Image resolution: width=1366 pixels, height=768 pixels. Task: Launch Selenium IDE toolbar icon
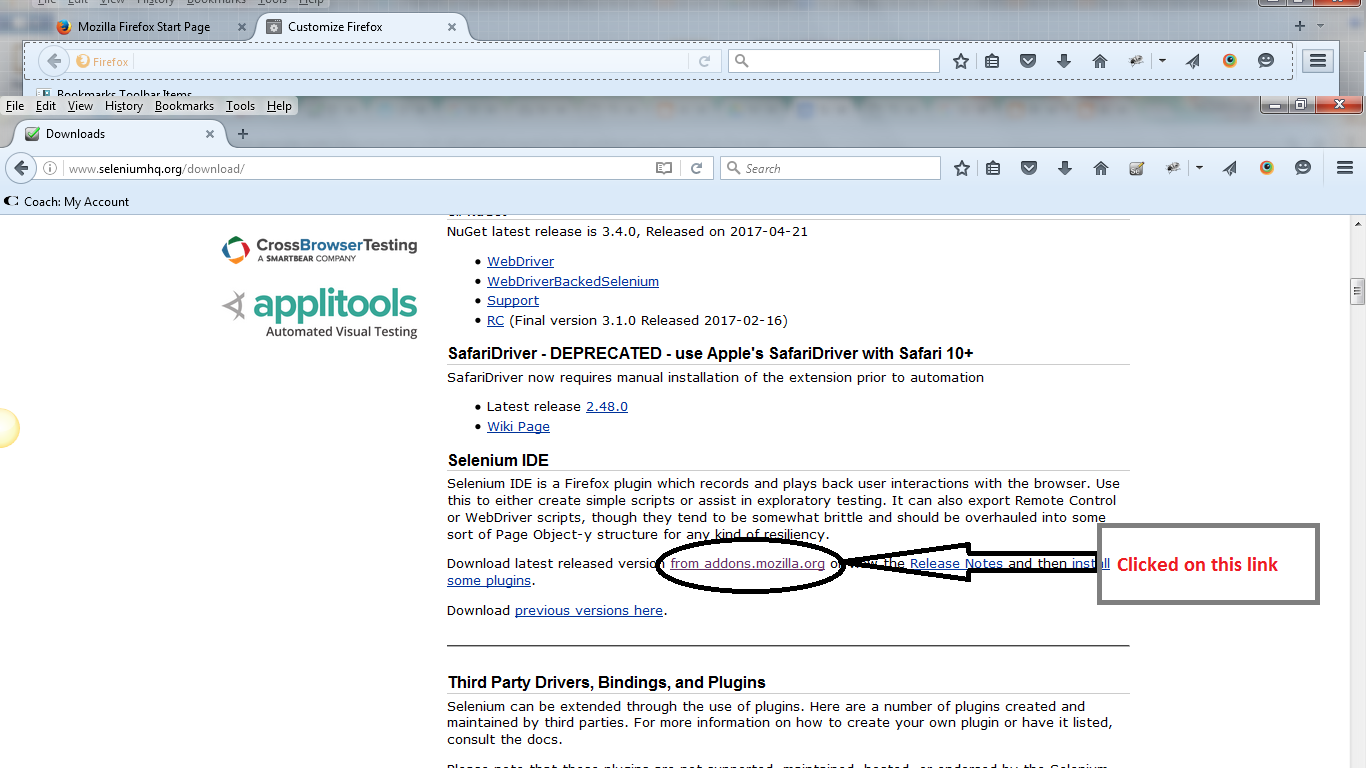1136,169
